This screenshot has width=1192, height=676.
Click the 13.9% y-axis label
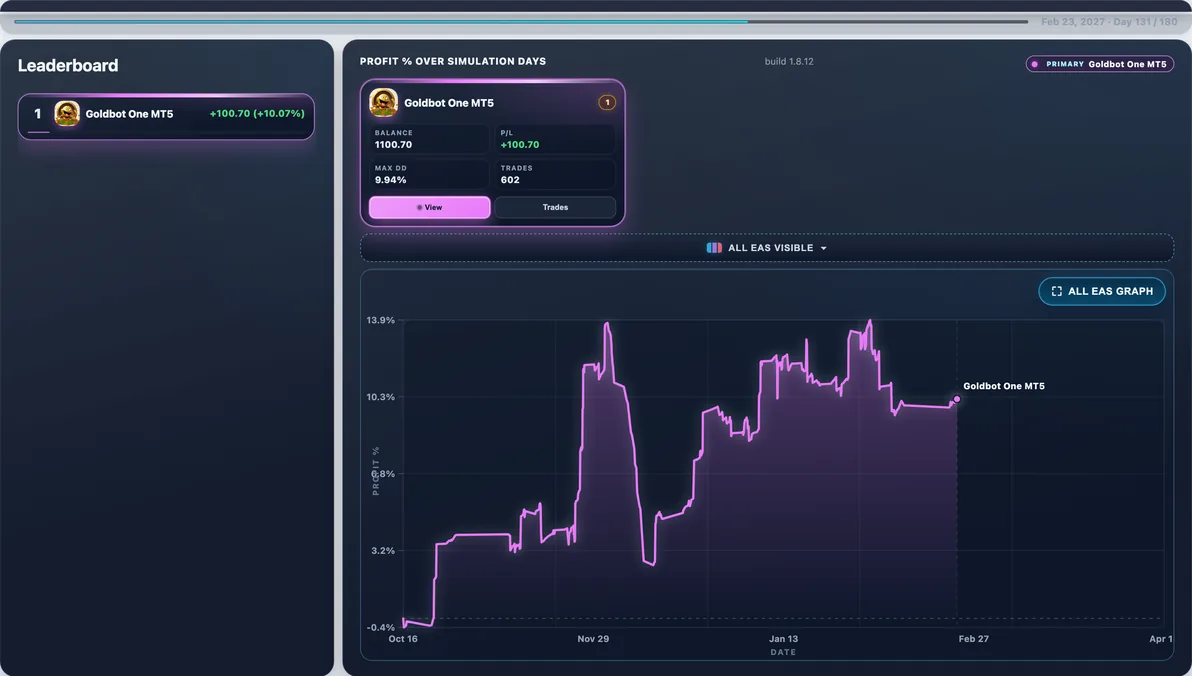click(380, 320)
